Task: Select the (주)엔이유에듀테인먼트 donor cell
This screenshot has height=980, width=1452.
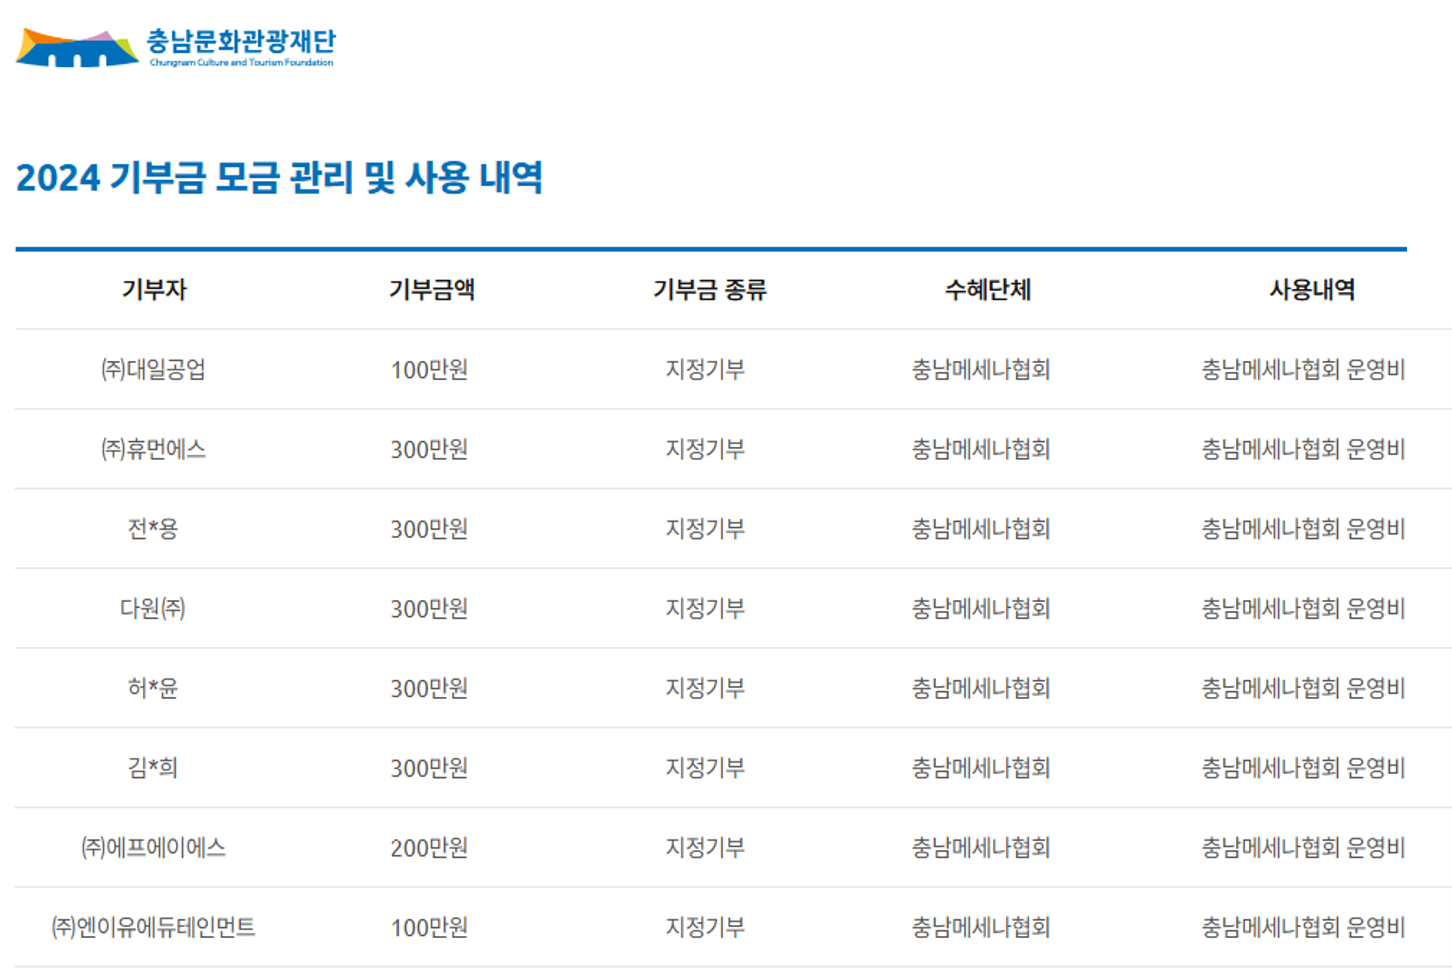Action: [x=153, y=927]
